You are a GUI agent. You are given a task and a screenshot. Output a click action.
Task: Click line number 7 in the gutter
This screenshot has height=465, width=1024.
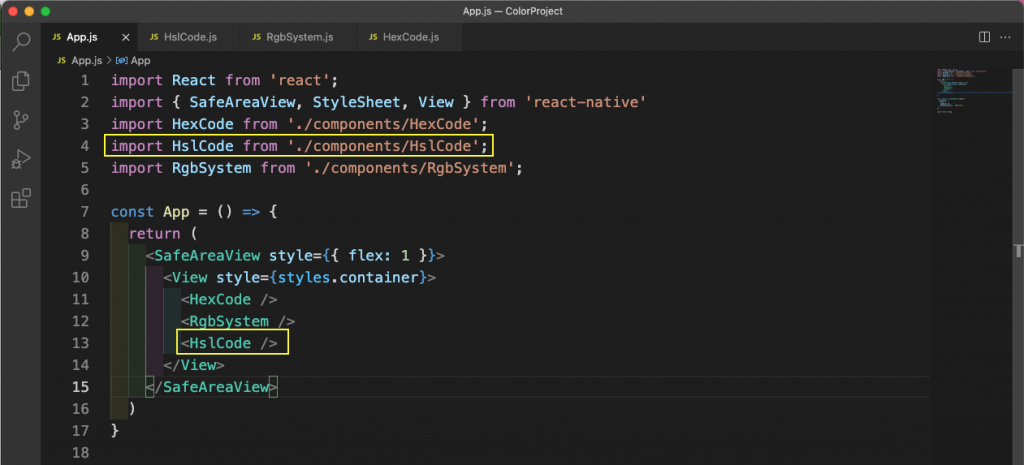coord(85,212)
